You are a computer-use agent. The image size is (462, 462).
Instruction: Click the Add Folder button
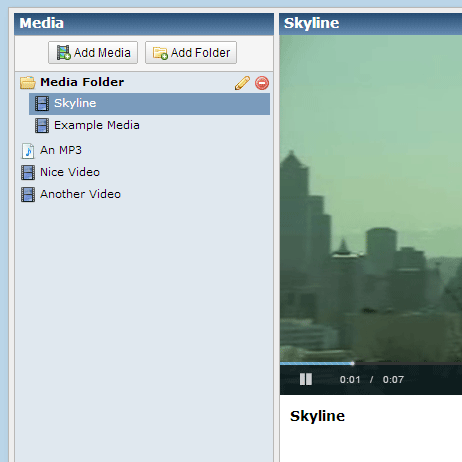coord(191,52)
